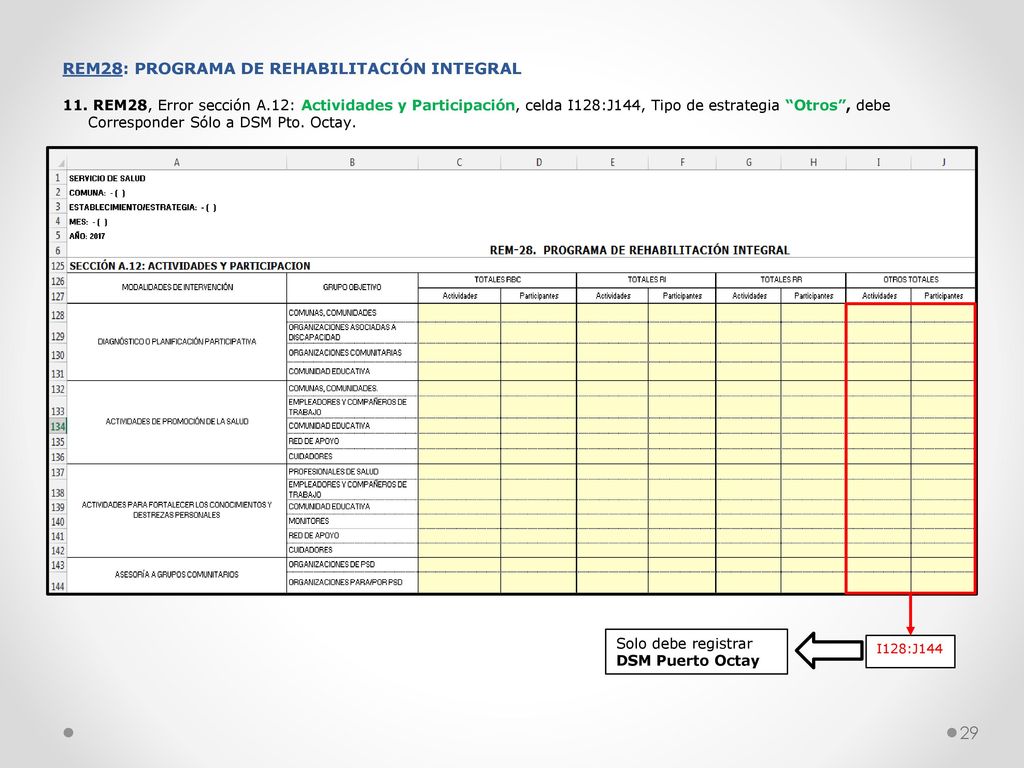Viewport: 1024px width, 768px height.
Task: Select column header A
Action: 176,162
